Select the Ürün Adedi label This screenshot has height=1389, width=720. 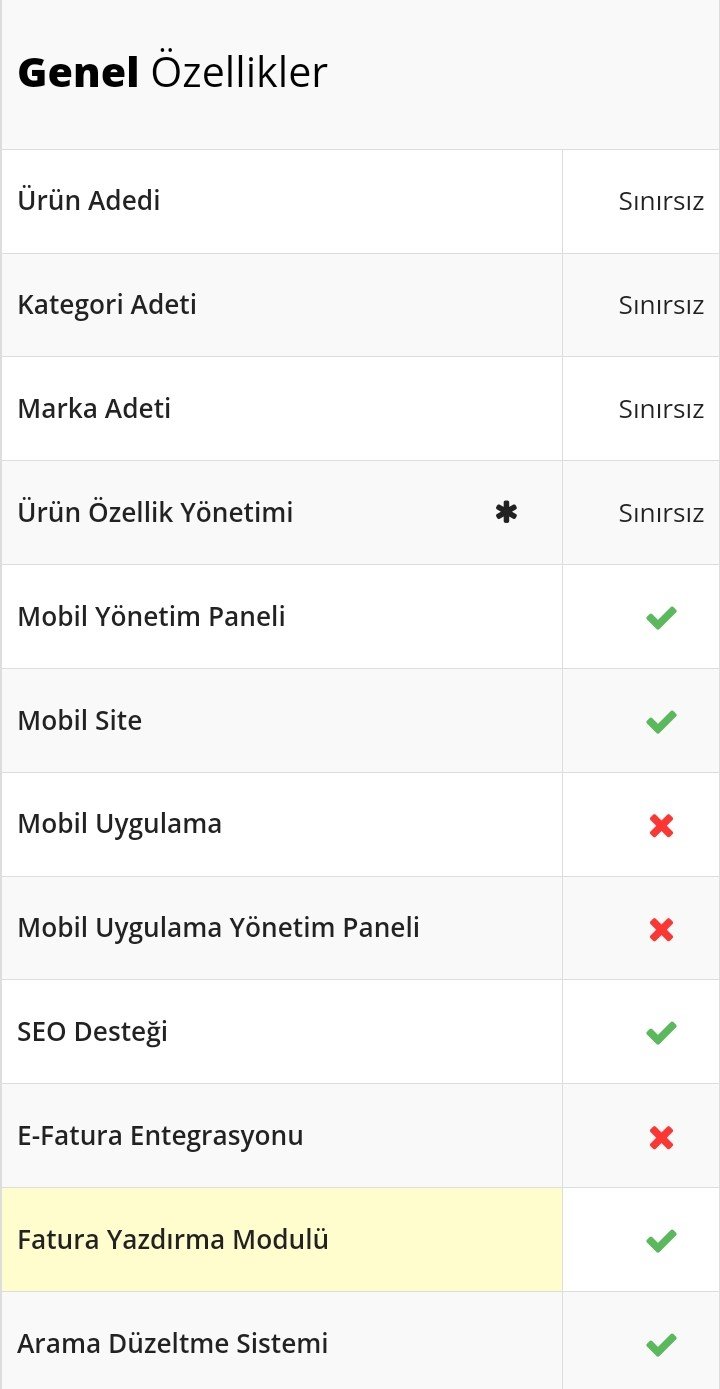[x=89, y=200]
